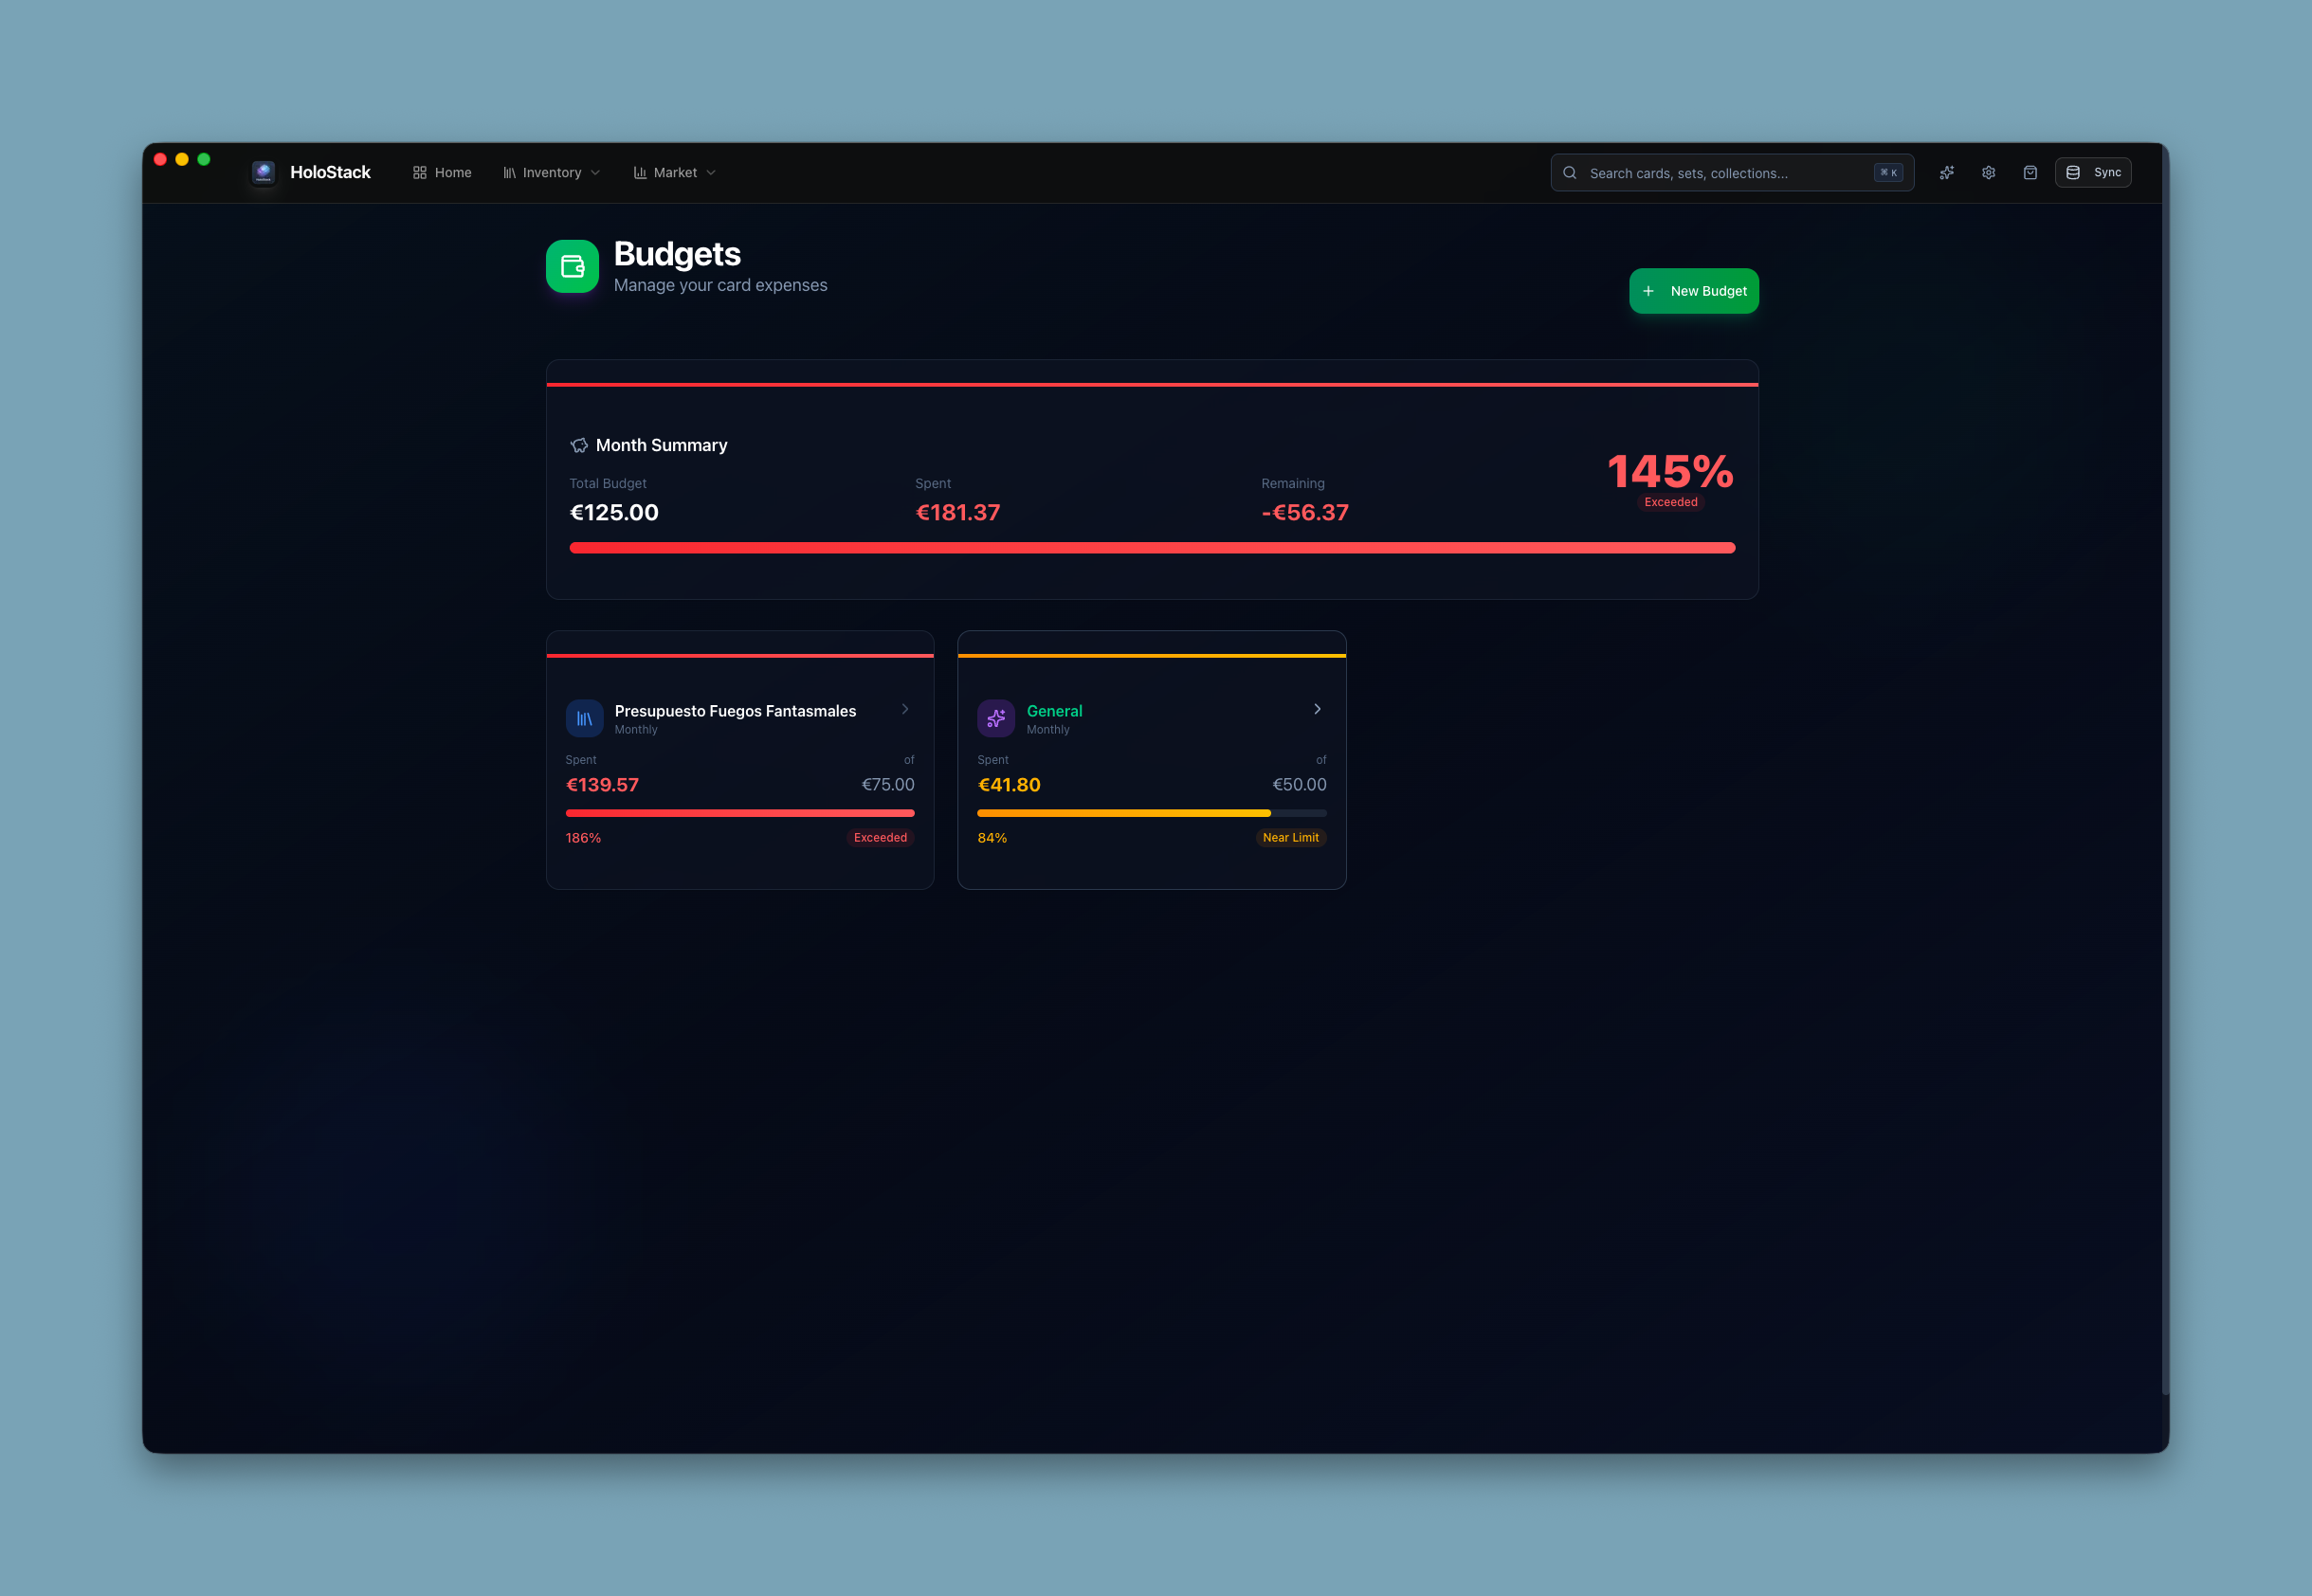Click the magnifier icon in search bar
This screenshot has height=1596, width=2312.
point(1570,173)
